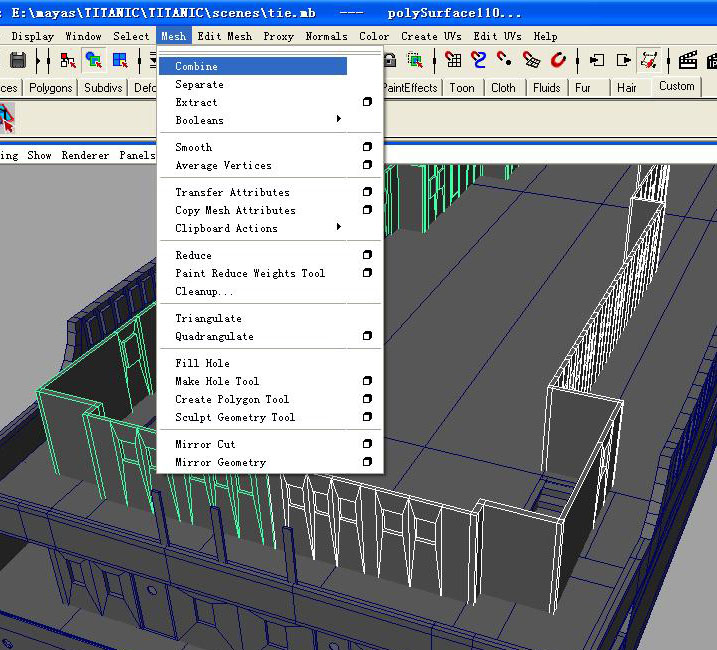Viewport: 717px width, 650px height.
Task: Open Mirror Cut options box
Action: 367,444
